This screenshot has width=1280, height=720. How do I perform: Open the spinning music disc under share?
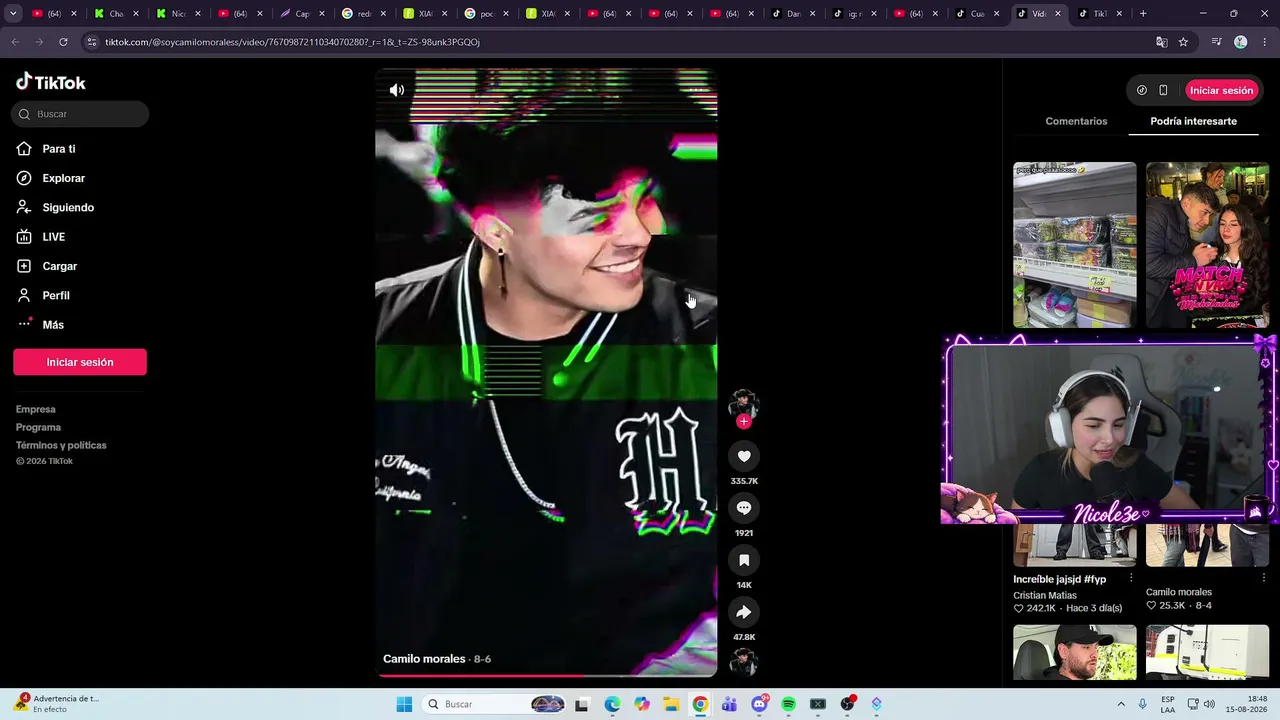click(743, 662)
